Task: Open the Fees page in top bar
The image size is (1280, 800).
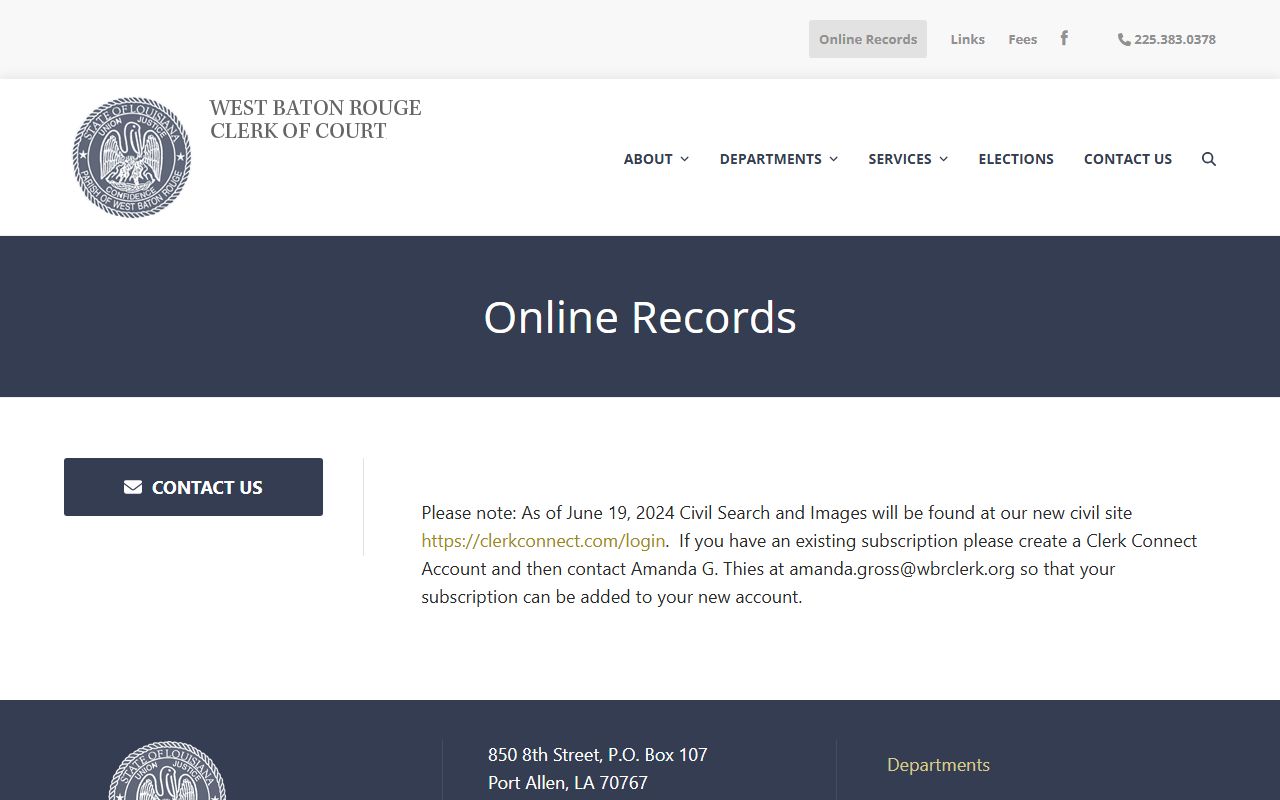Action: pyautogui.click(x=1023, y=39)
